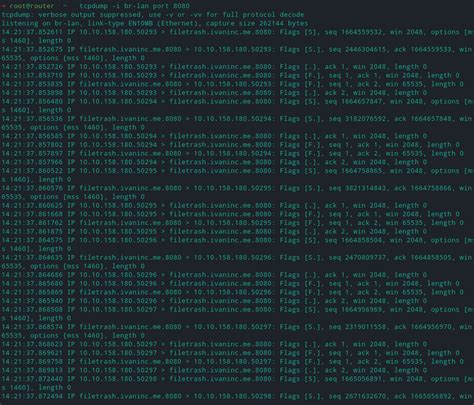474x405 pixels.
Task: Click sequence number 2319011558
Action: (365, 327)
